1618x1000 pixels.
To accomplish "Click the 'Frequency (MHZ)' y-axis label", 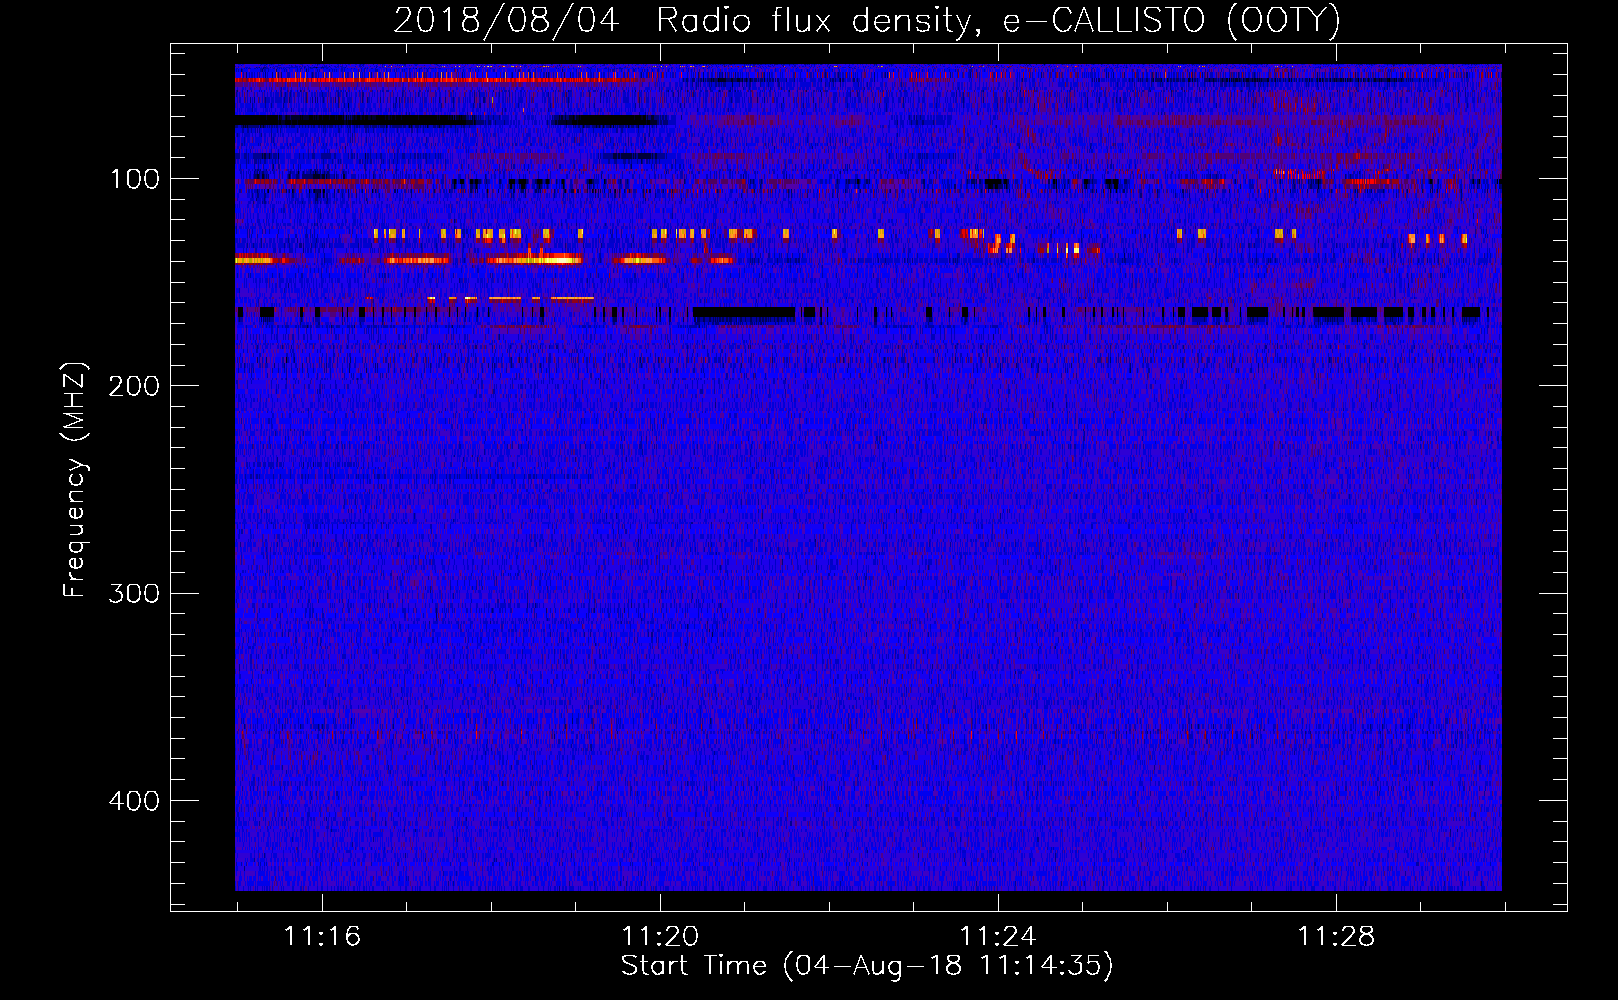I will [x=75, y=479].
